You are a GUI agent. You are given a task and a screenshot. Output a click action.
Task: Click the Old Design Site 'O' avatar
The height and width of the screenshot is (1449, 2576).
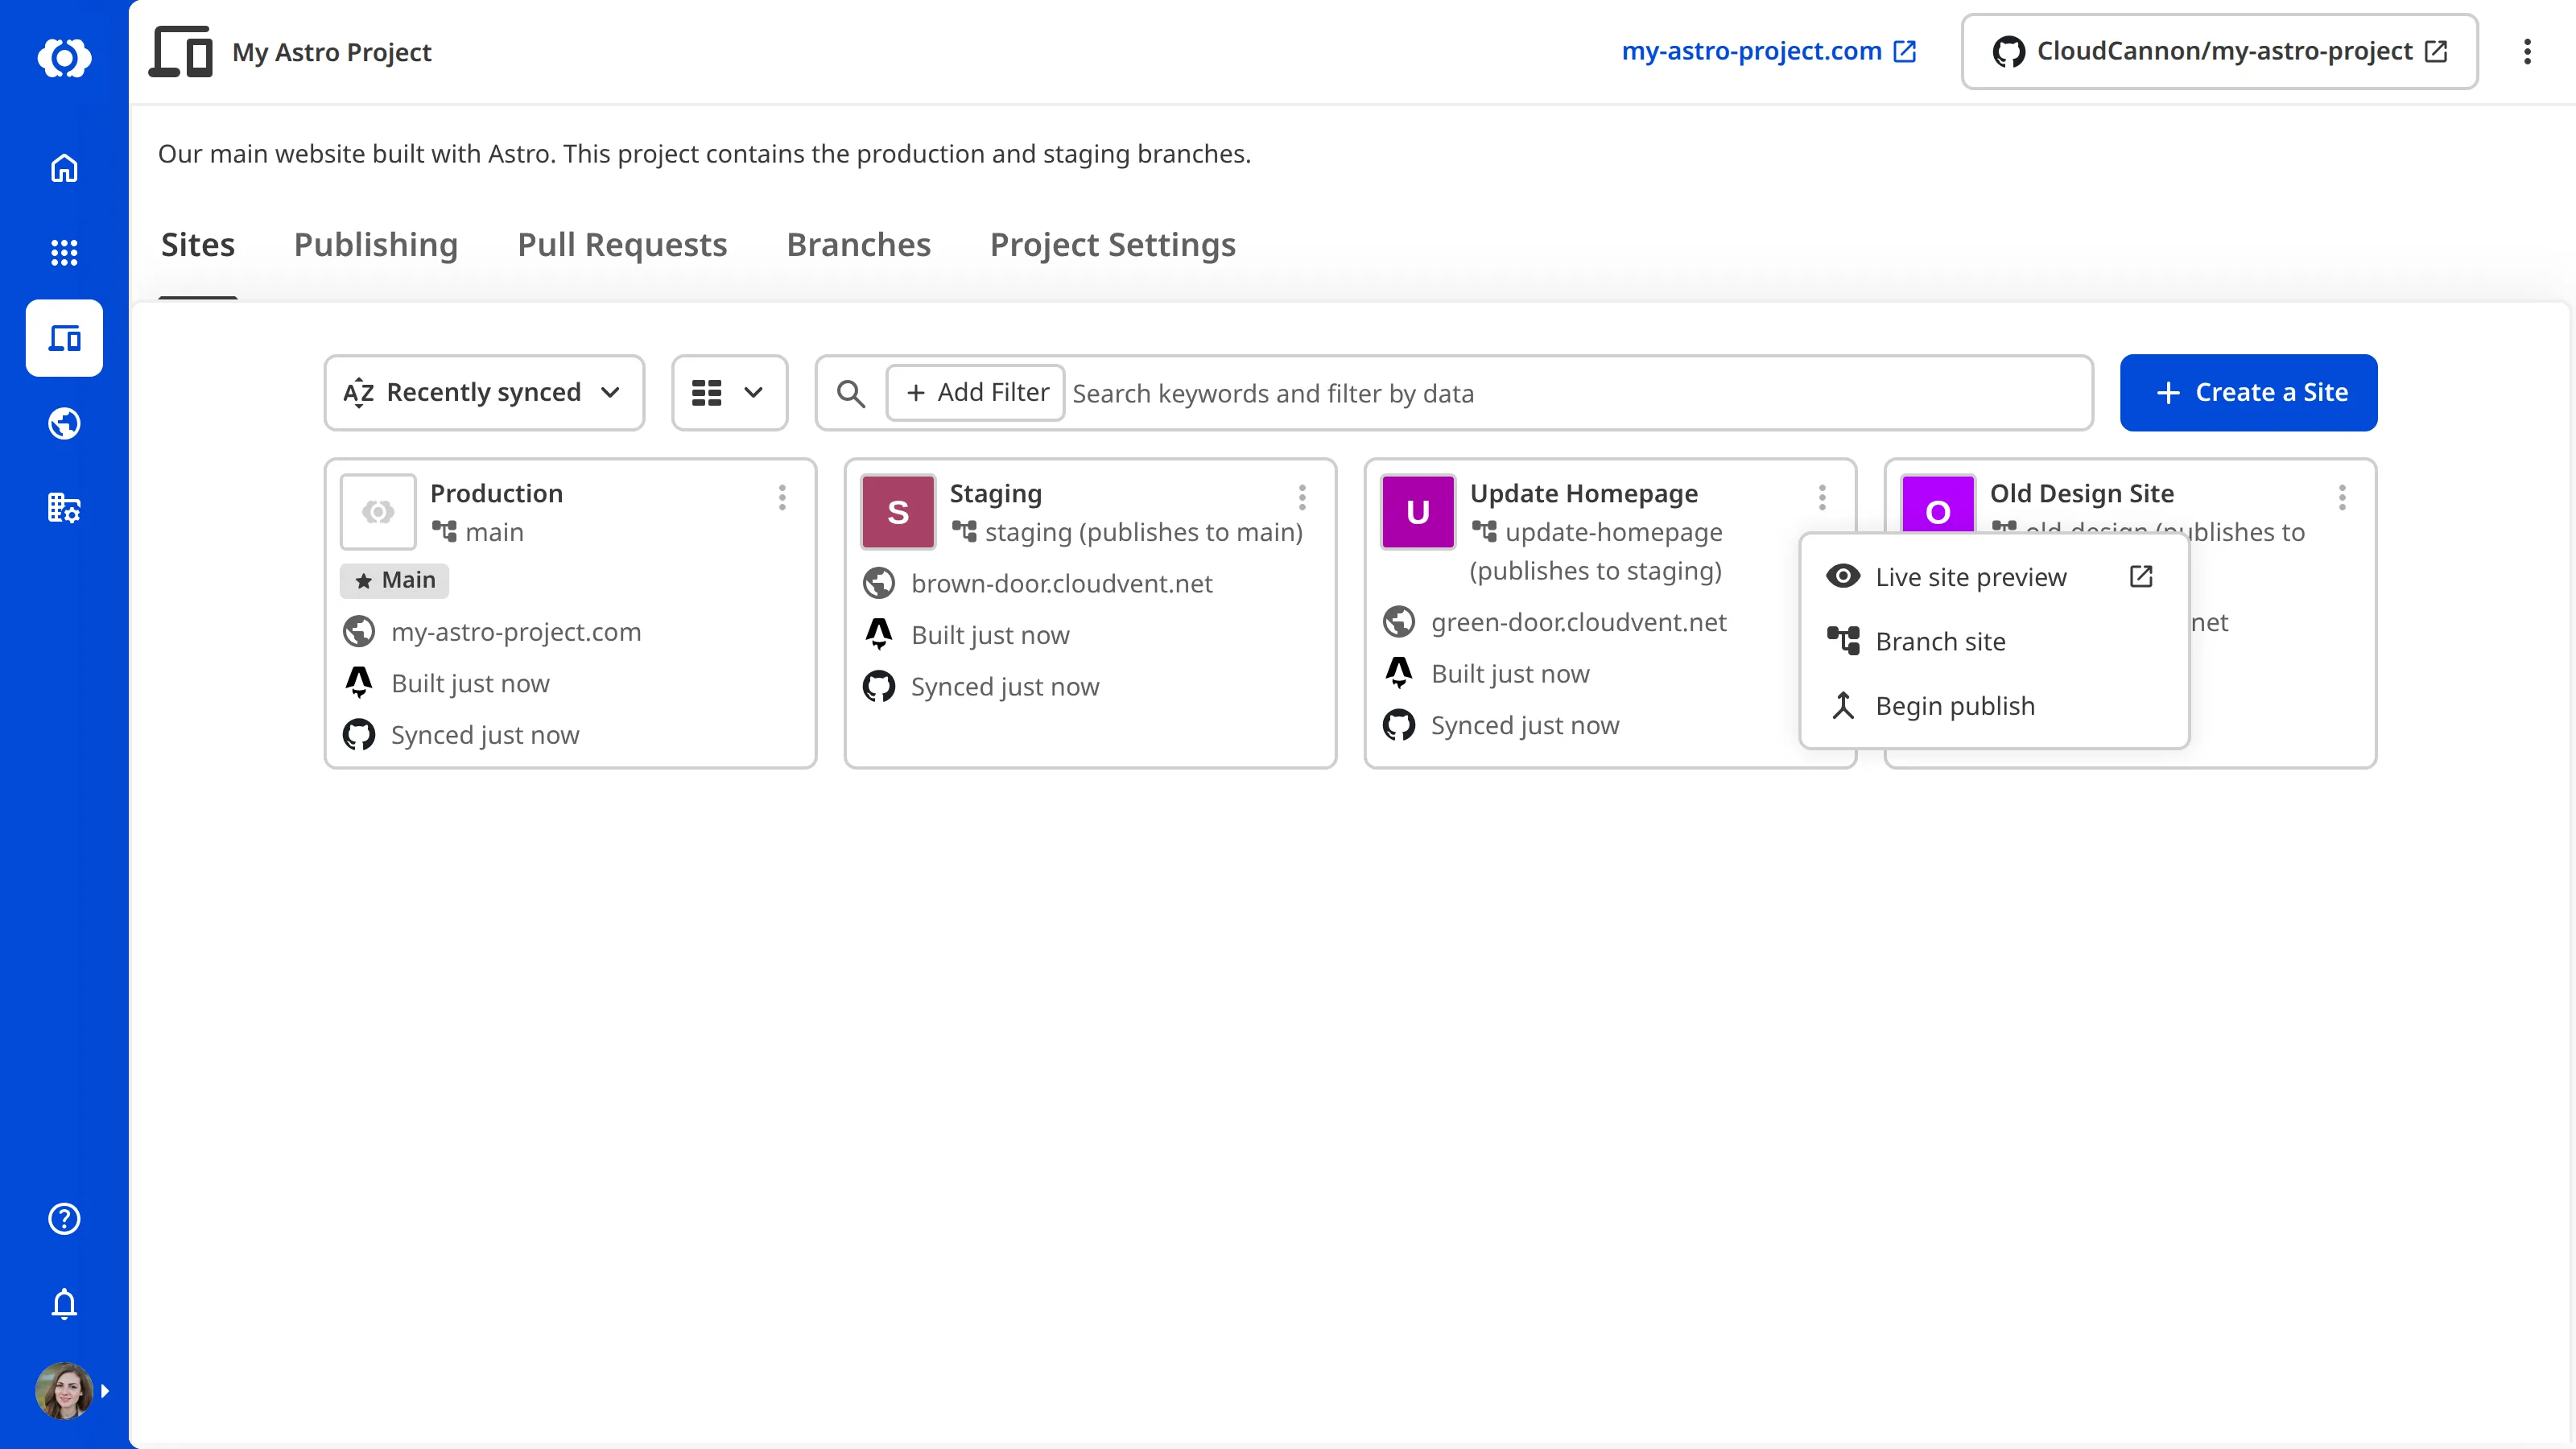click(1938, 504)
